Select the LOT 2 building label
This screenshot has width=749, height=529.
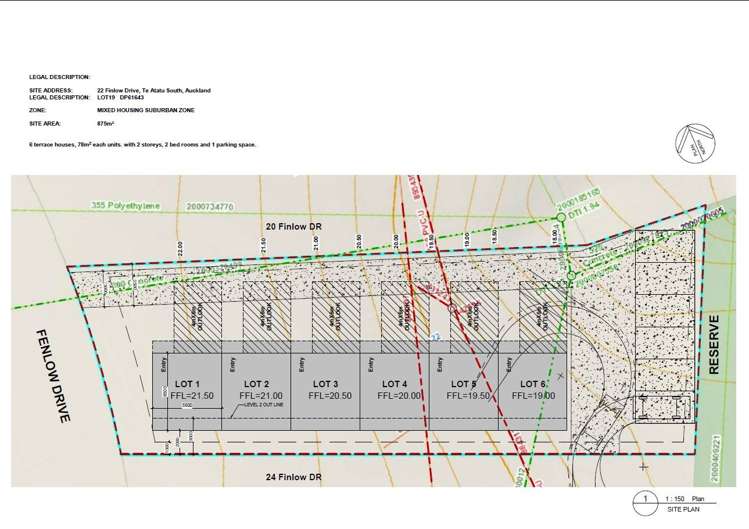pyautogui.click(x=256, y=384)
